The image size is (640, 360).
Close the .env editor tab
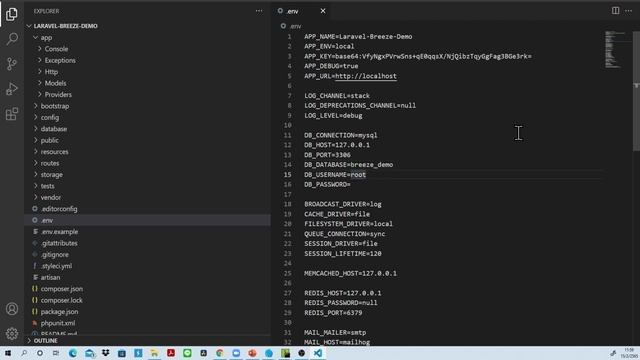tap(323, 11)
